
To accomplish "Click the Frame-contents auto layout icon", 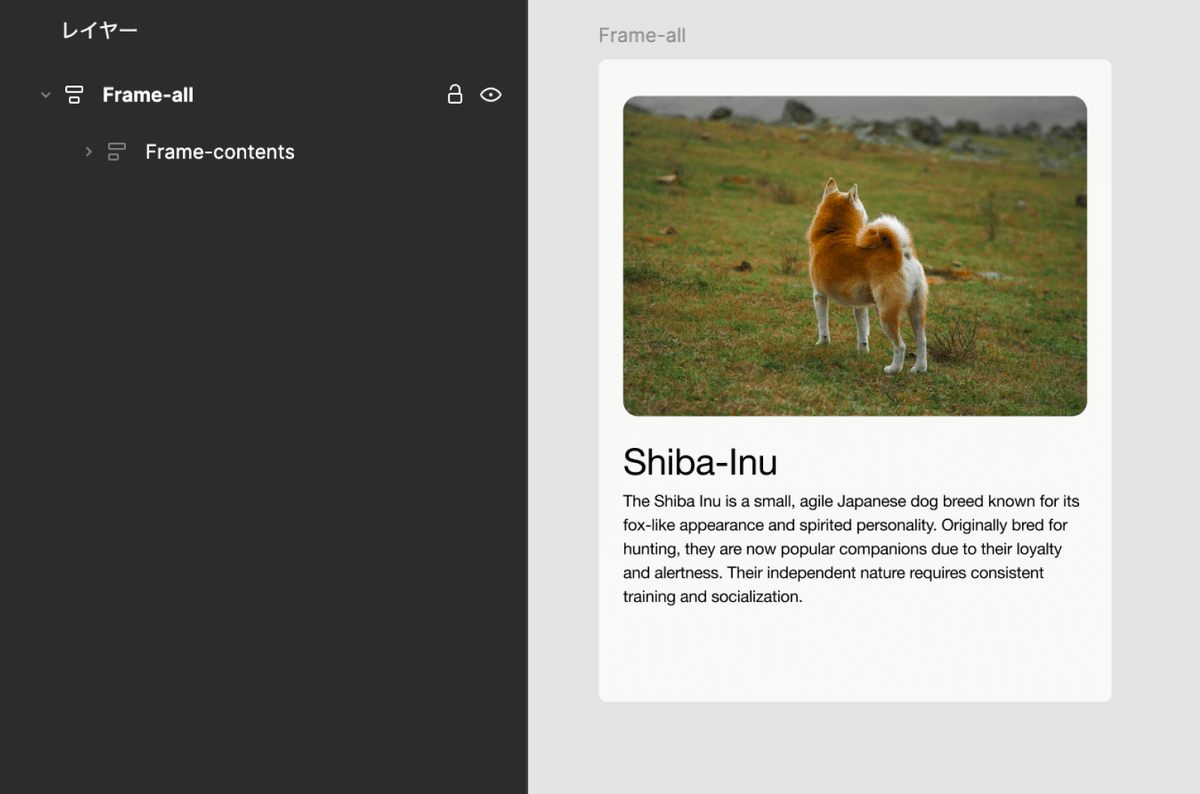I will click(117, 152).
